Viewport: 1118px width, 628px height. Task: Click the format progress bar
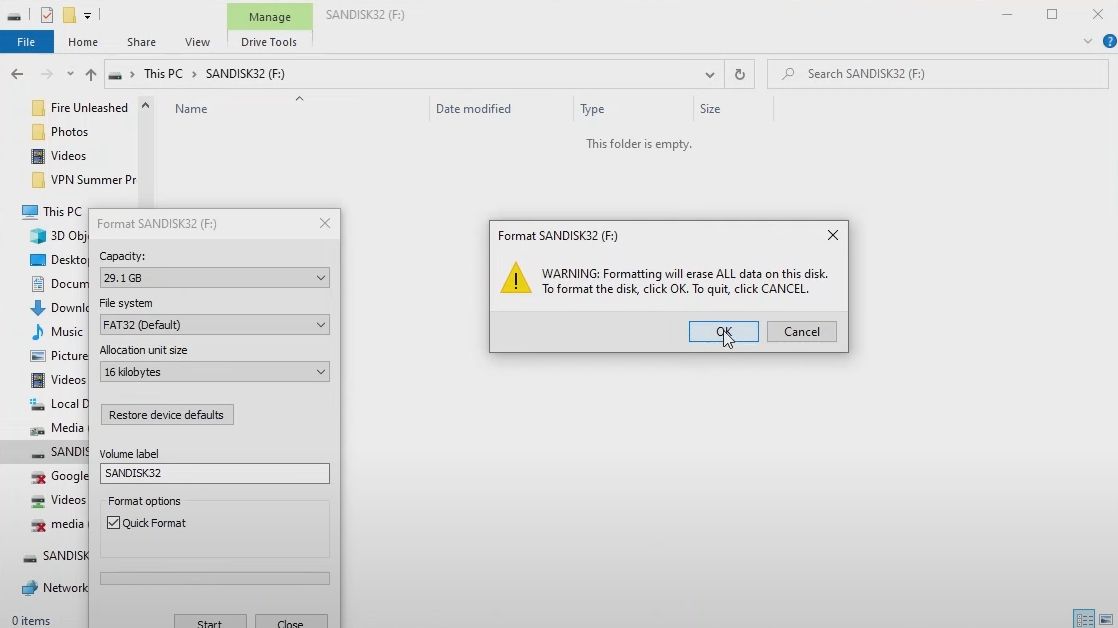click(214, 577)
